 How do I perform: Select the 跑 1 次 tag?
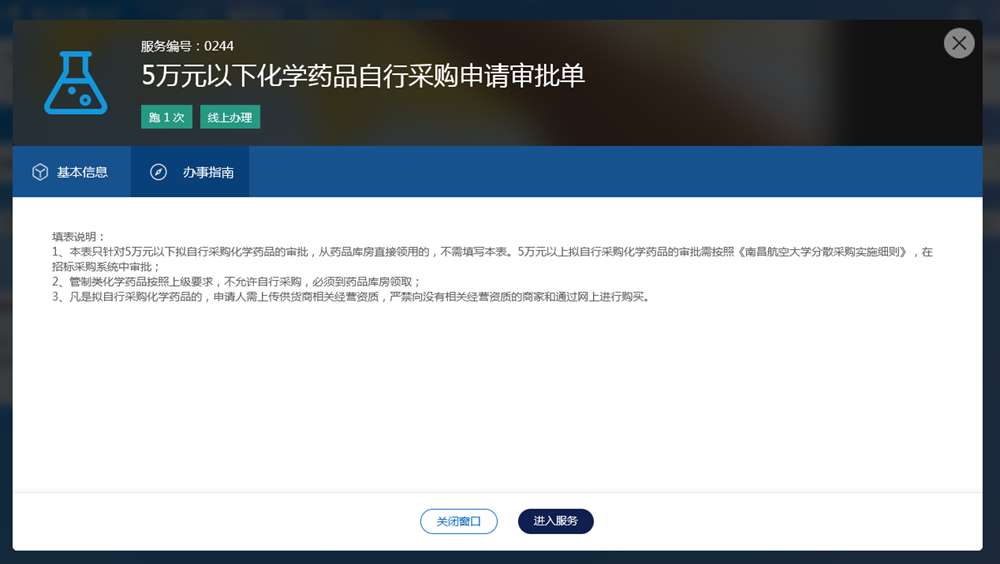[166, 117]
